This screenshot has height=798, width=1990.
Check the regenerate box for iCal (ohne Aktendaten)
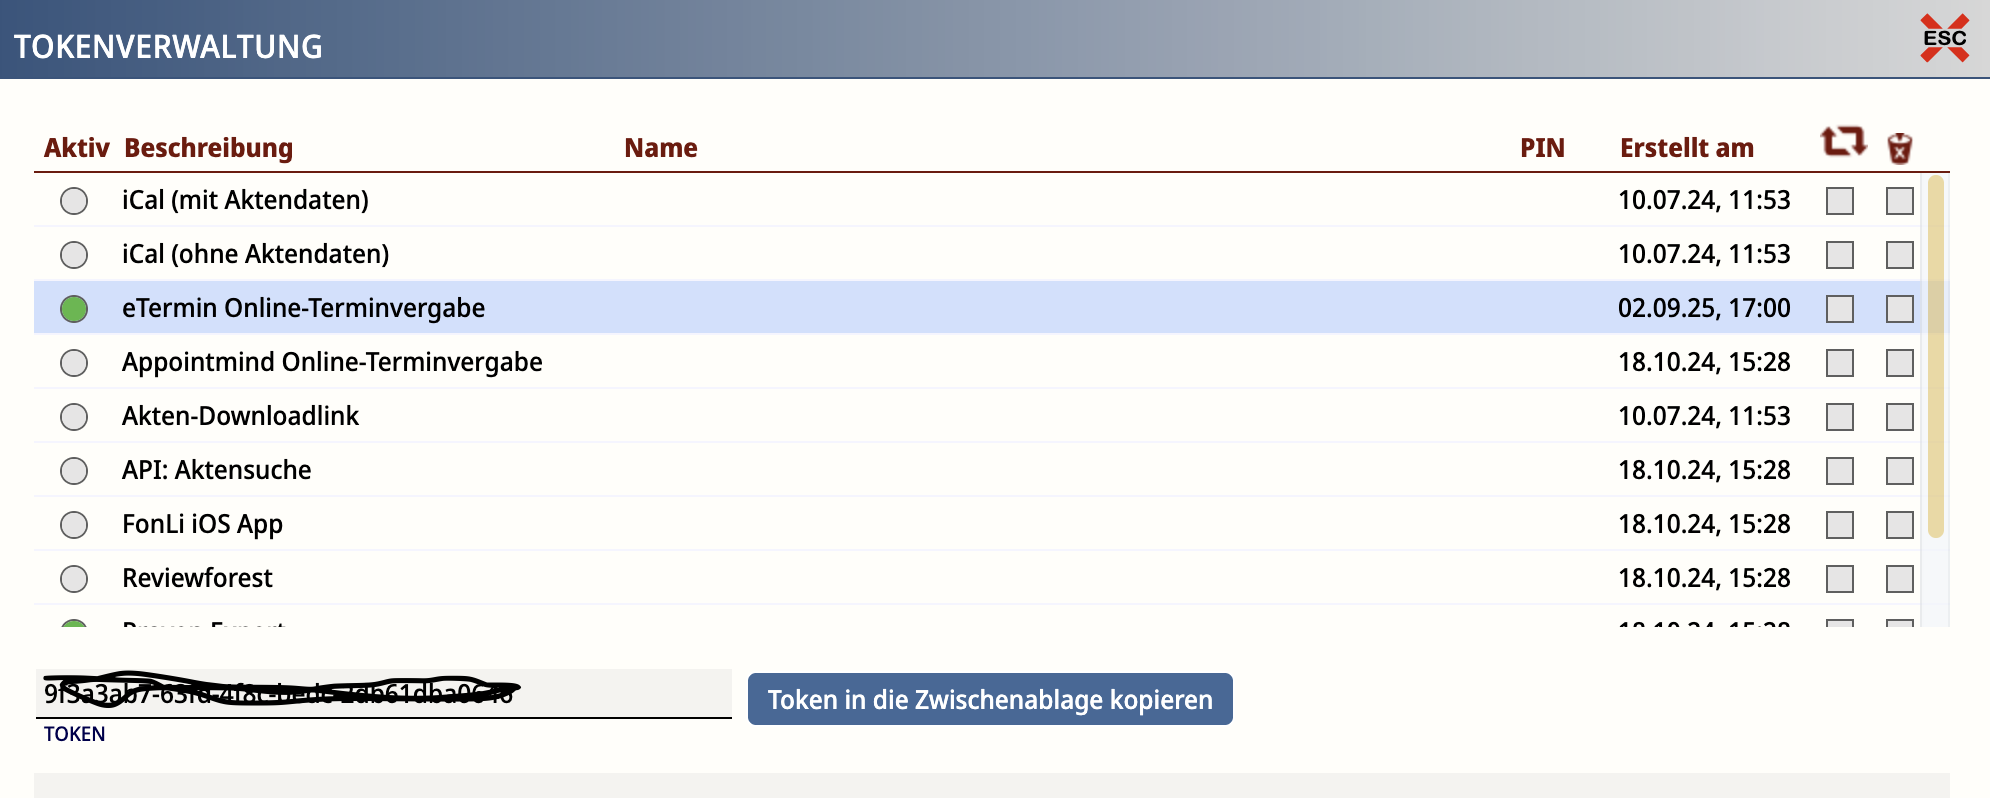1839,255
